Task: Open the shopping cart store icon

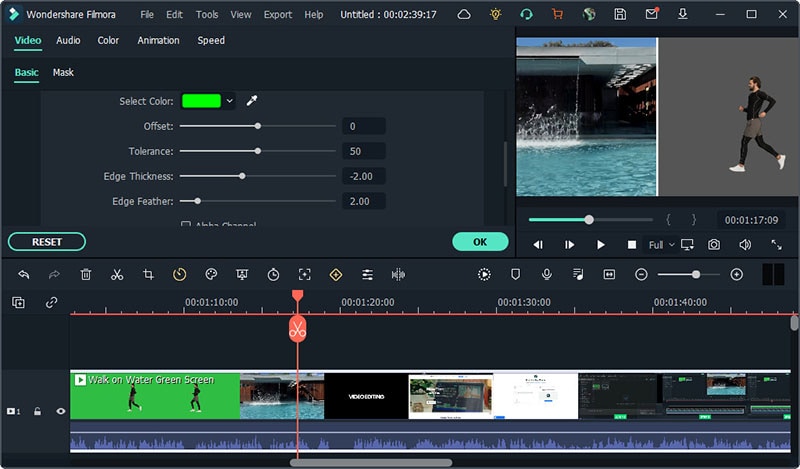Action: (557, 14)
